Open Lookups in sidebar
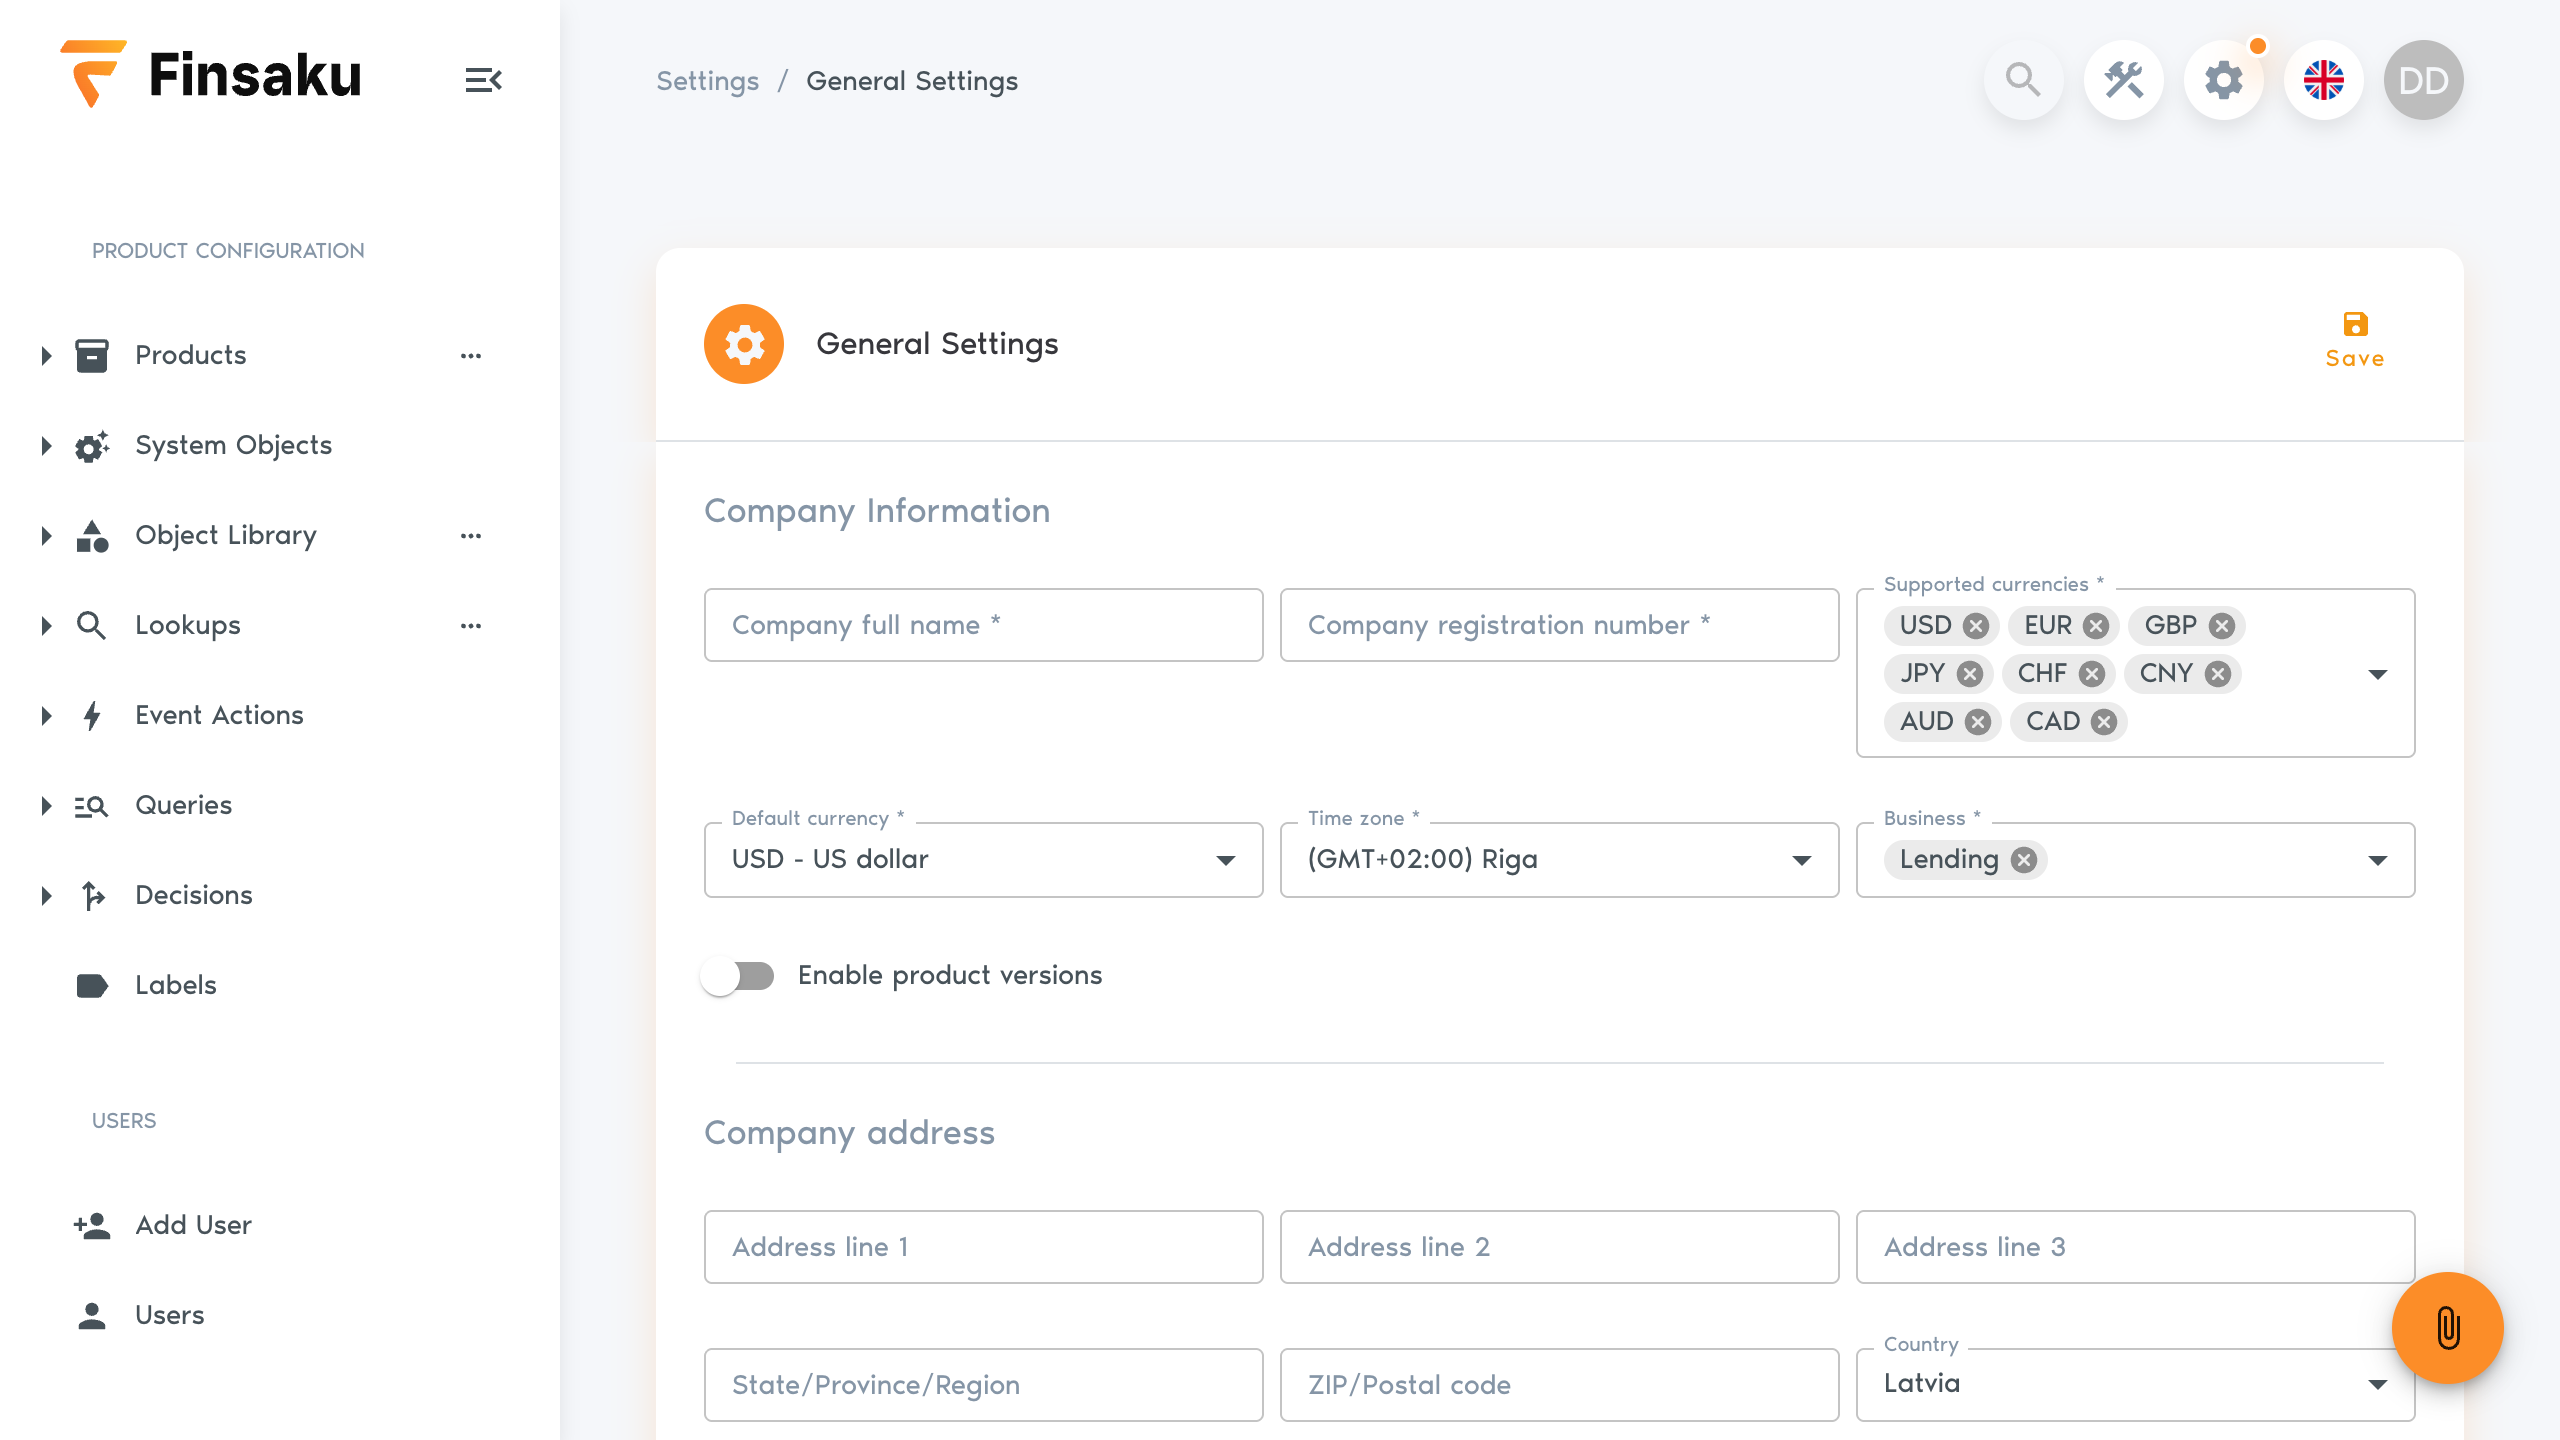 click(188, 625)
